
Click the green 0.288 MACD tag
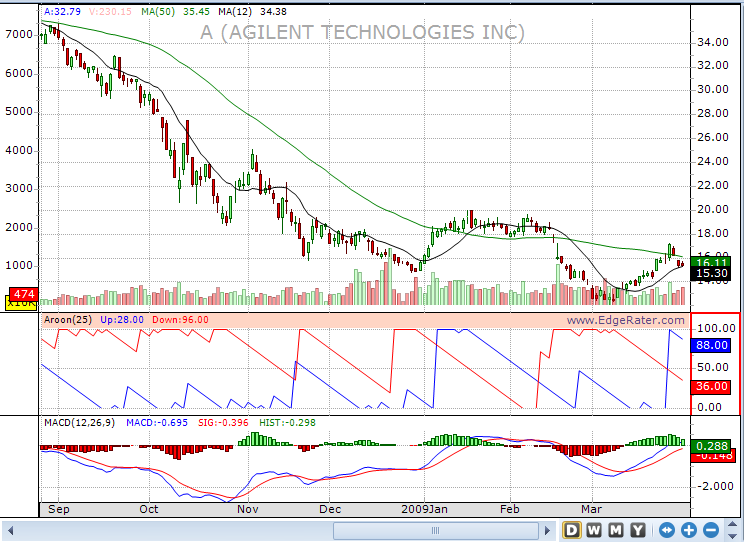(x=711, y=446)
